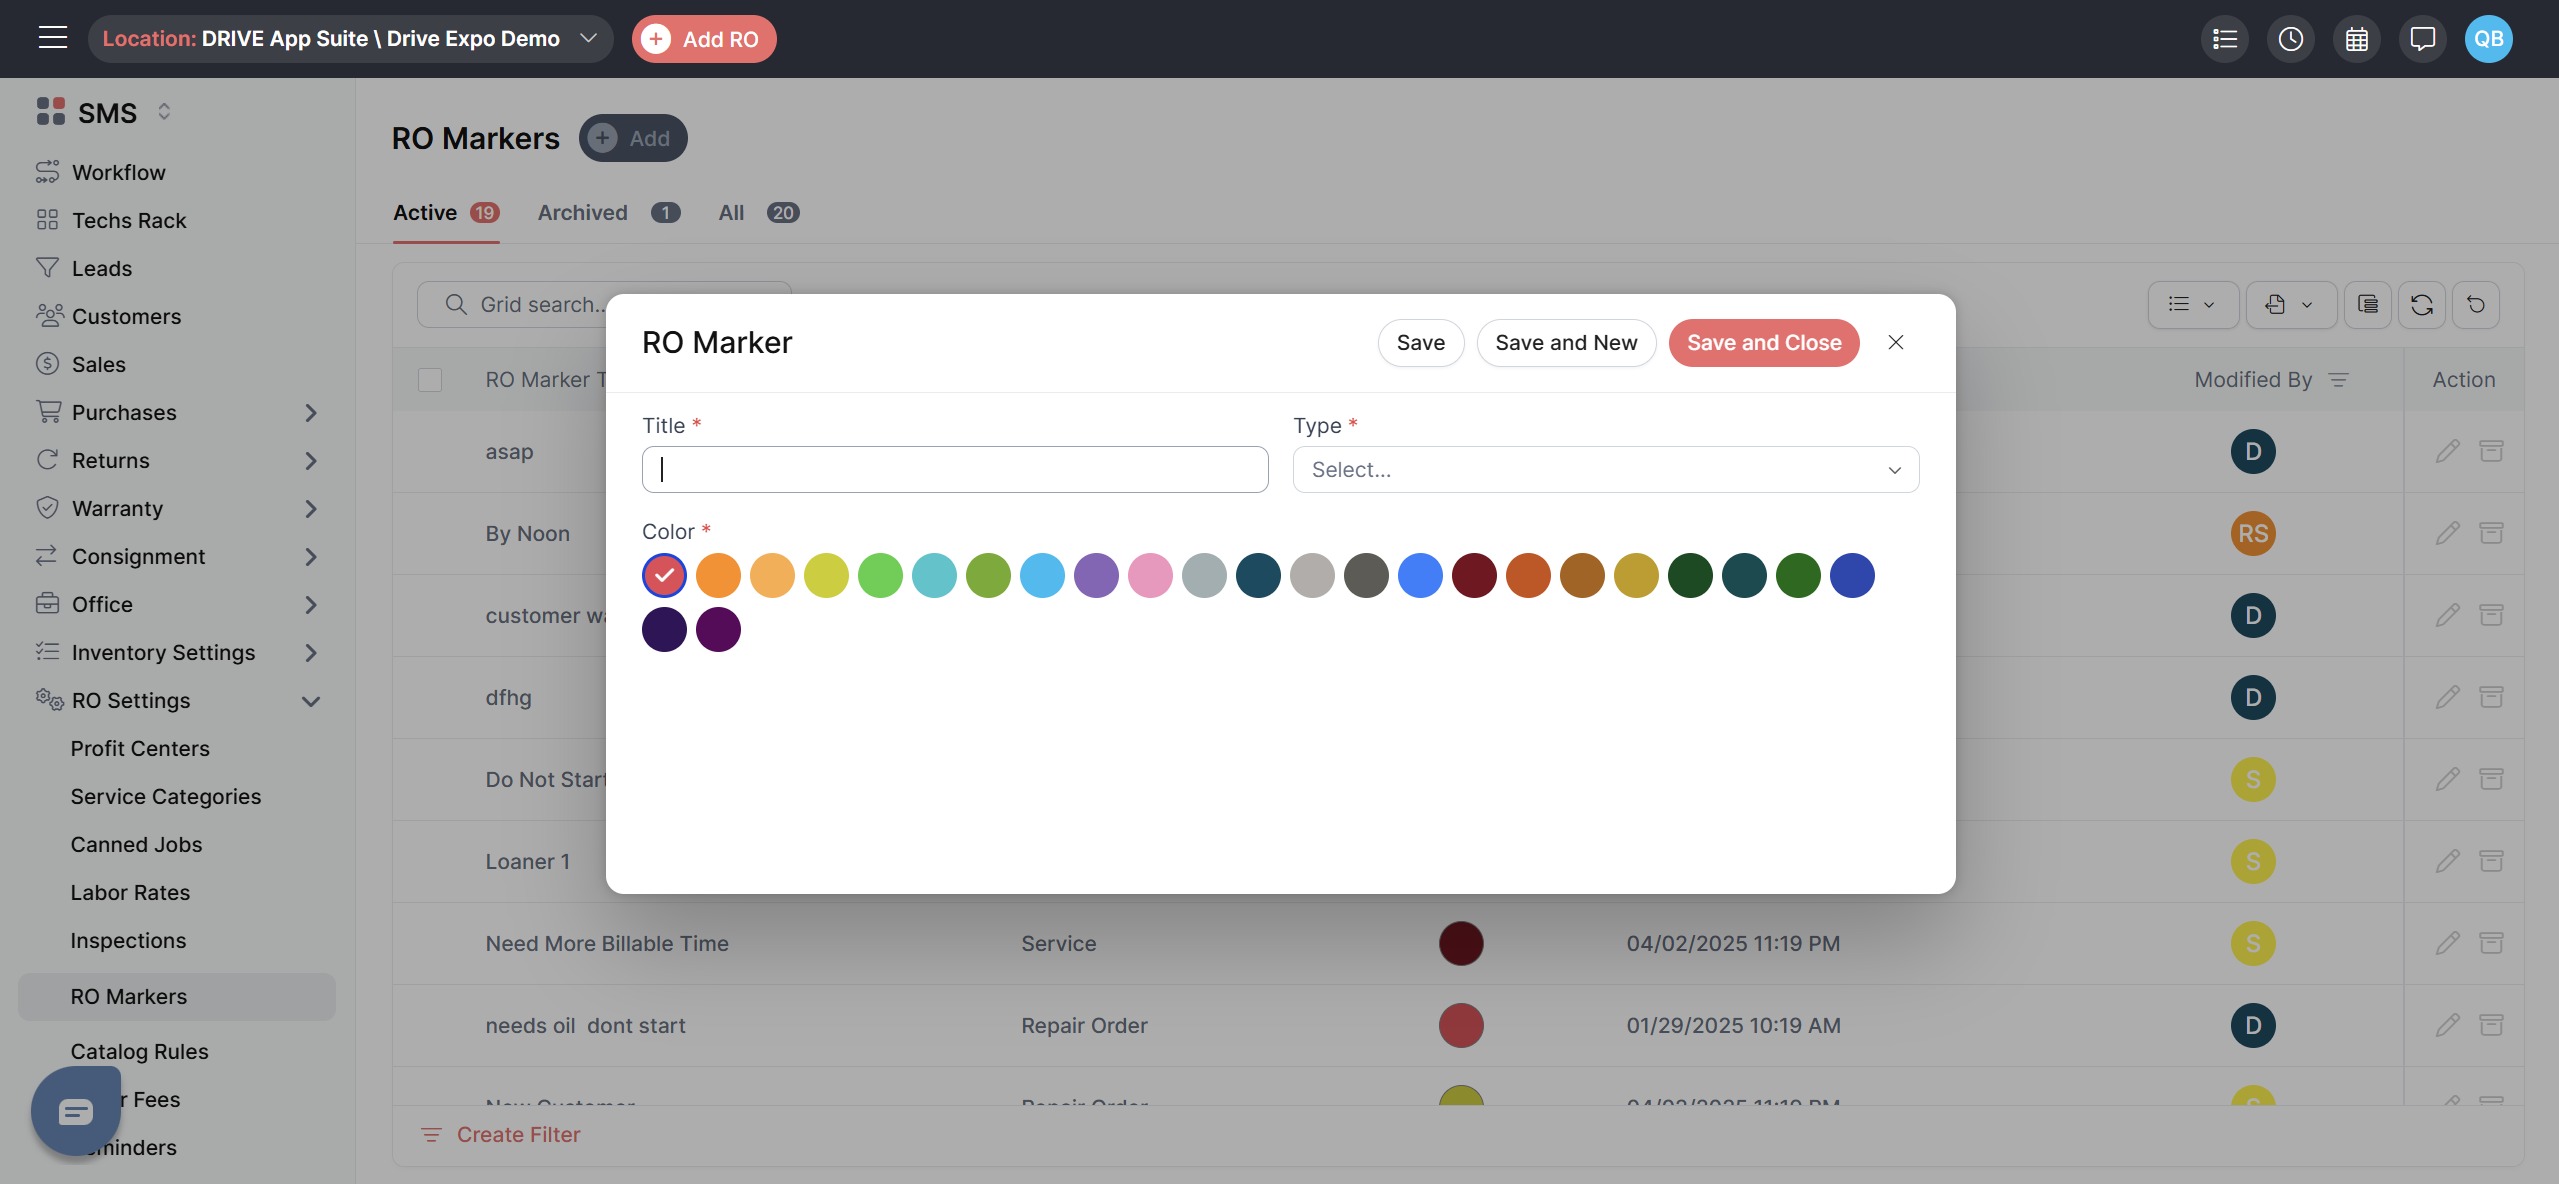The height and width of the screenshot is (1184, 2559).
Task: Collapse the RO Settings section
Action: [310, 701]
